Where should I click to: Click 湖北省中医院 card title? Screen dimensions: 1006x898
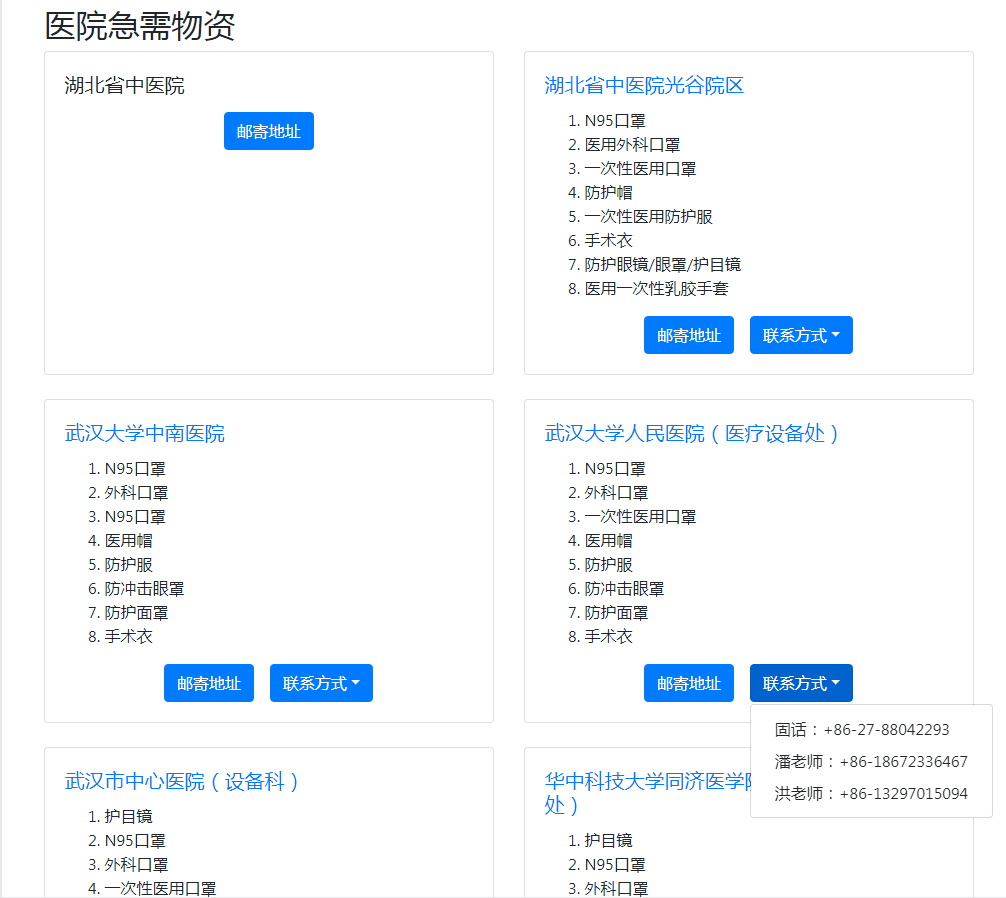[124, 85]
